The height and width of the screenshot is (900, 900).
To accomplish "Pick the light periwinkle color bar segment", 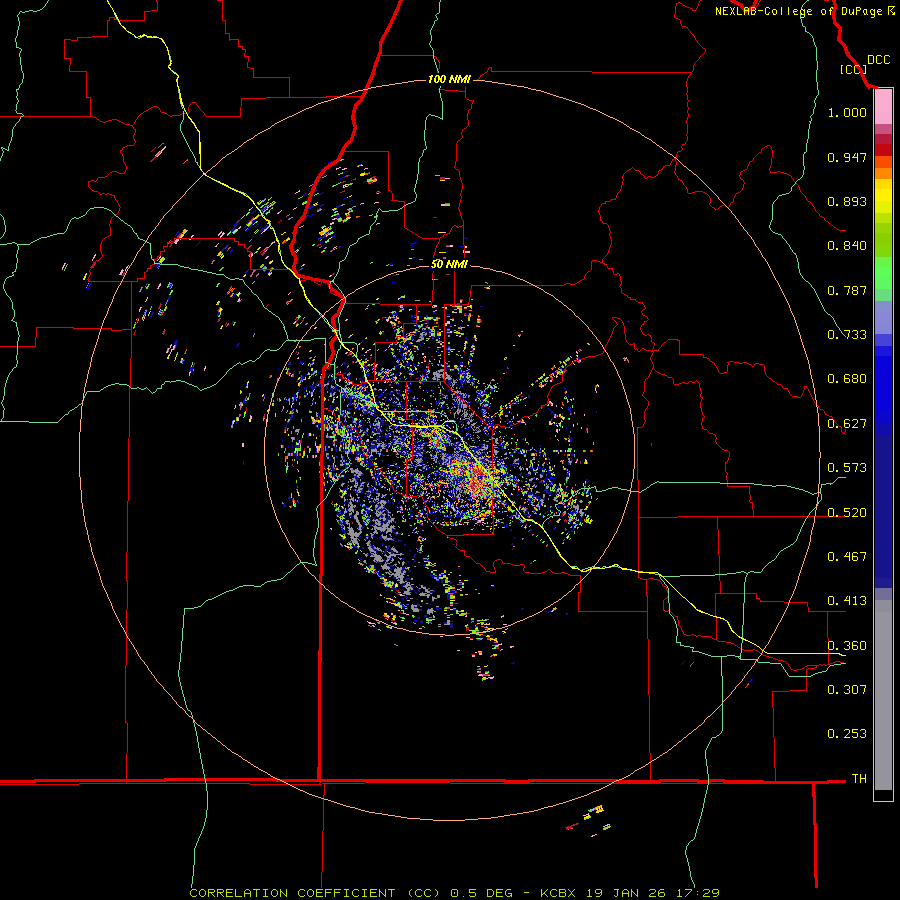I will pos(883,317).
